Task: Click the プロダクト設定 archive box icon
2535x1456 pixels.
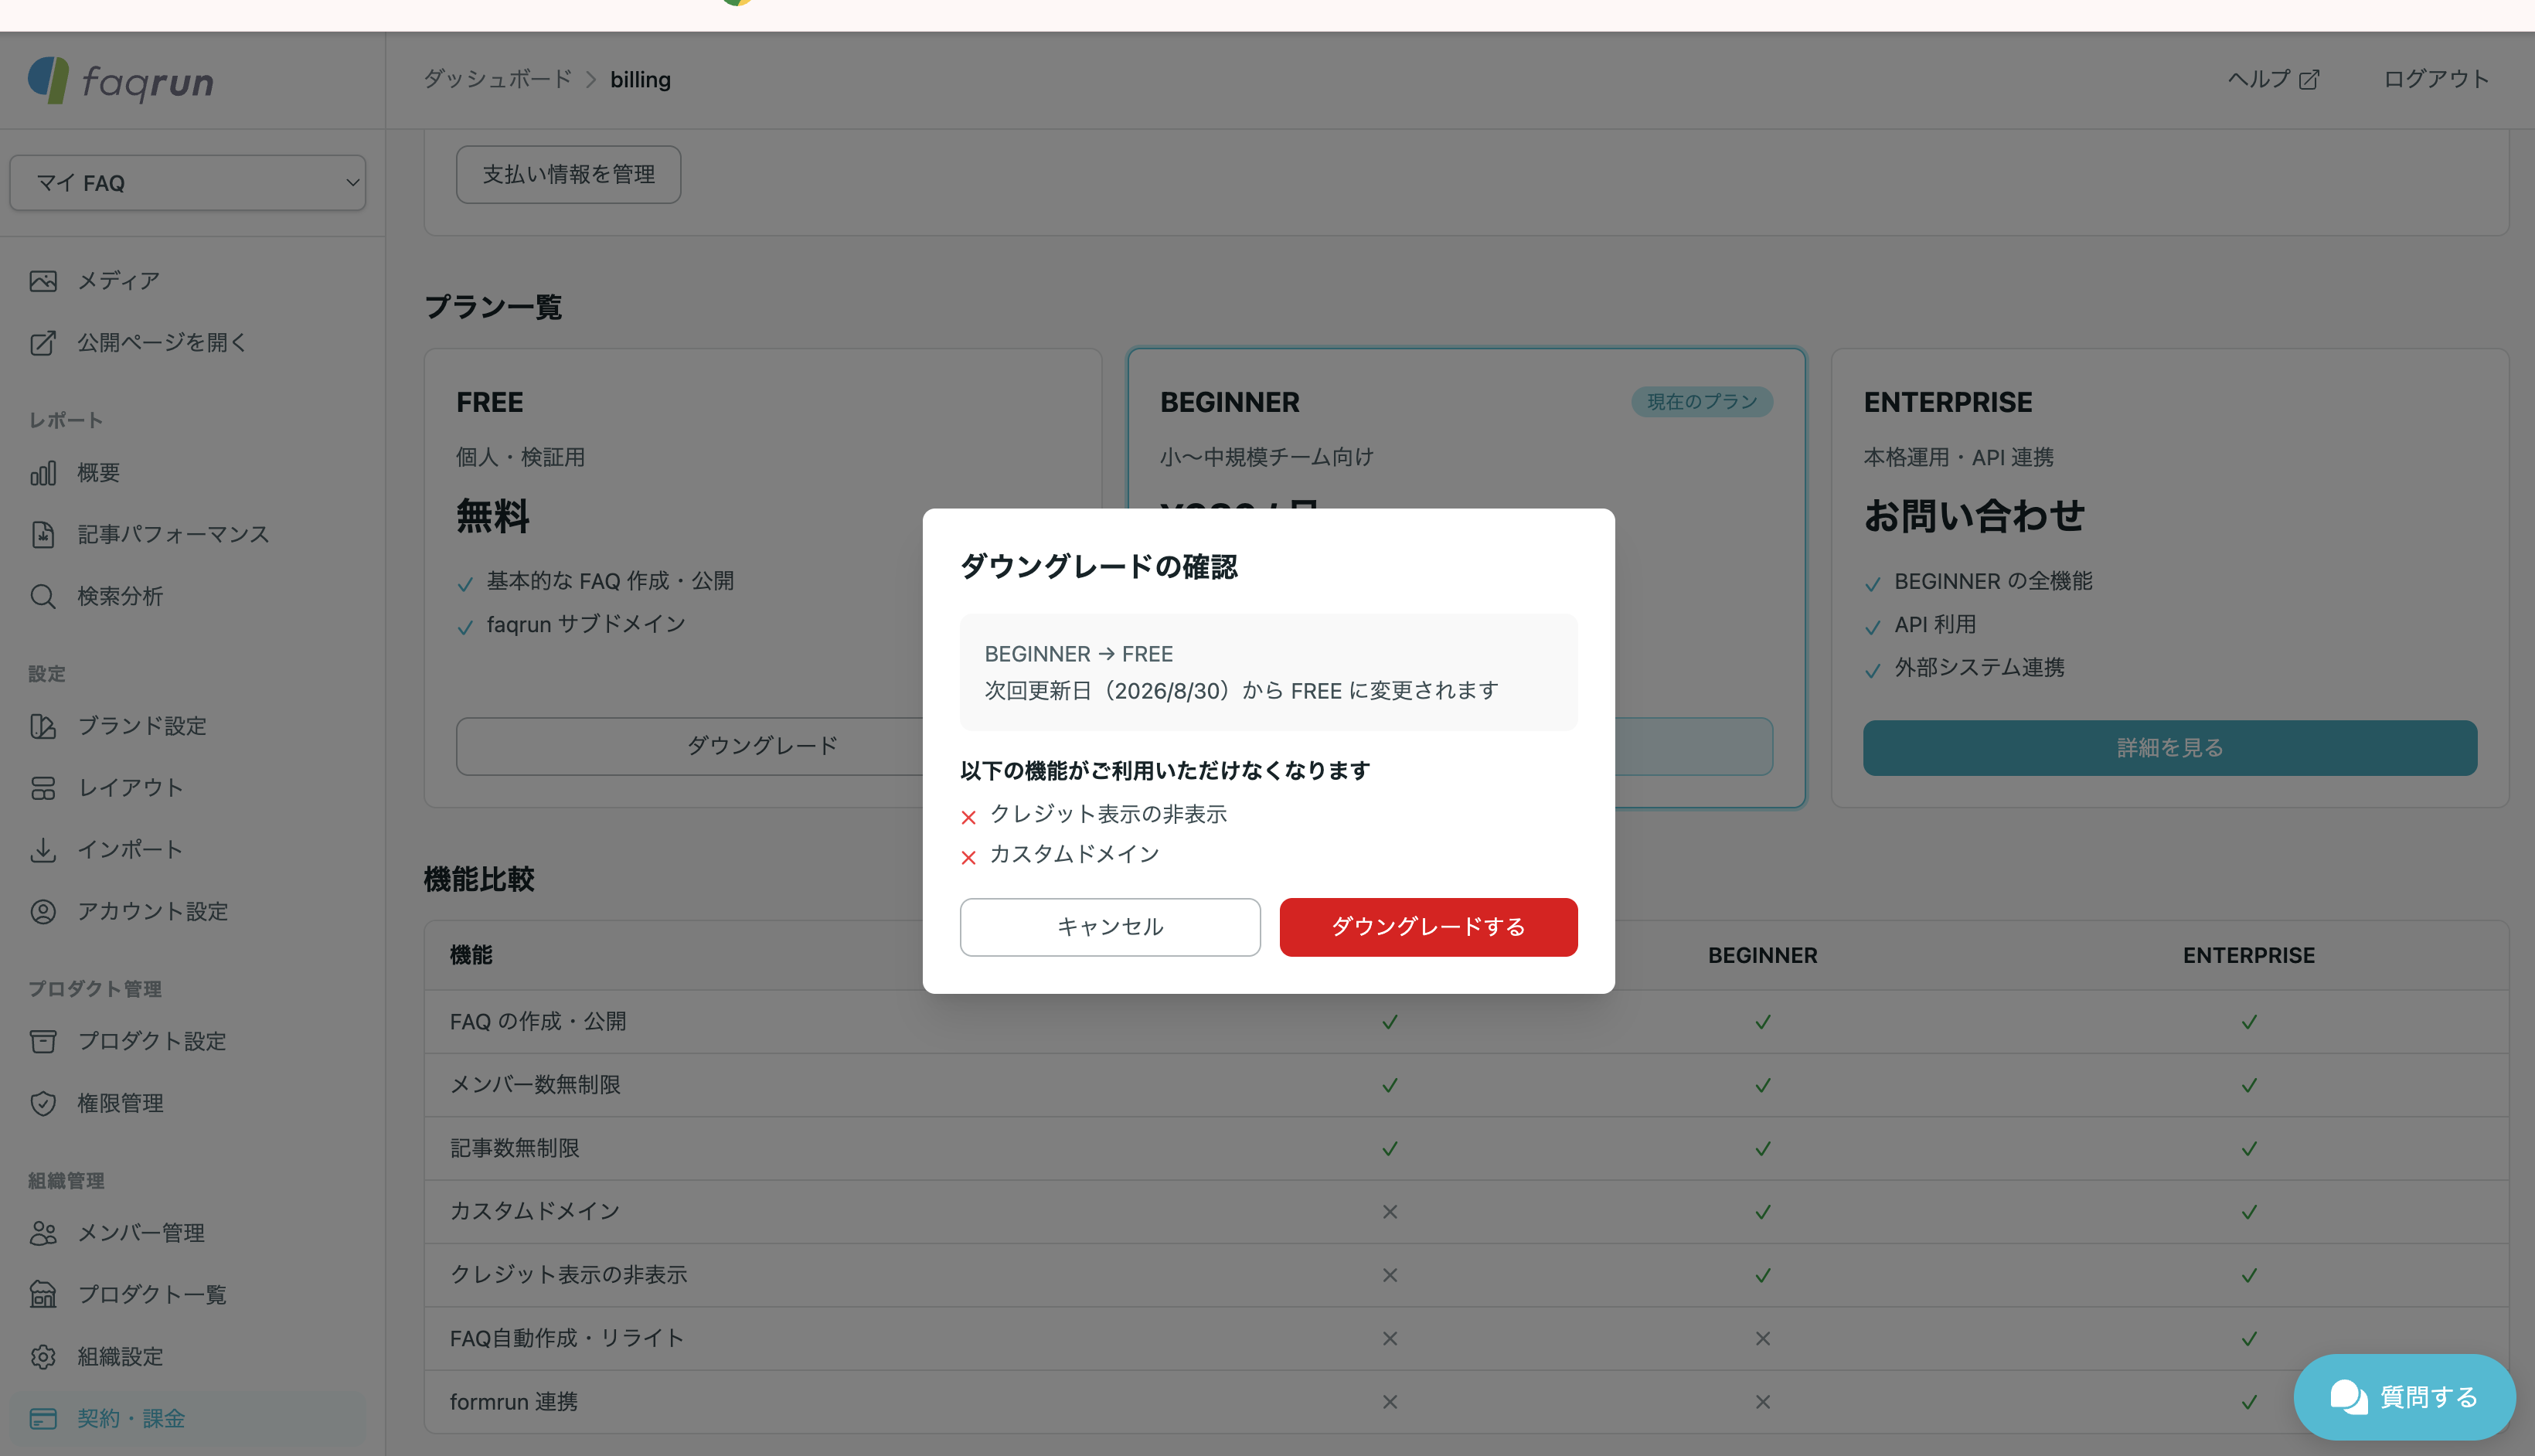Action: click(x=43, y=1042)
